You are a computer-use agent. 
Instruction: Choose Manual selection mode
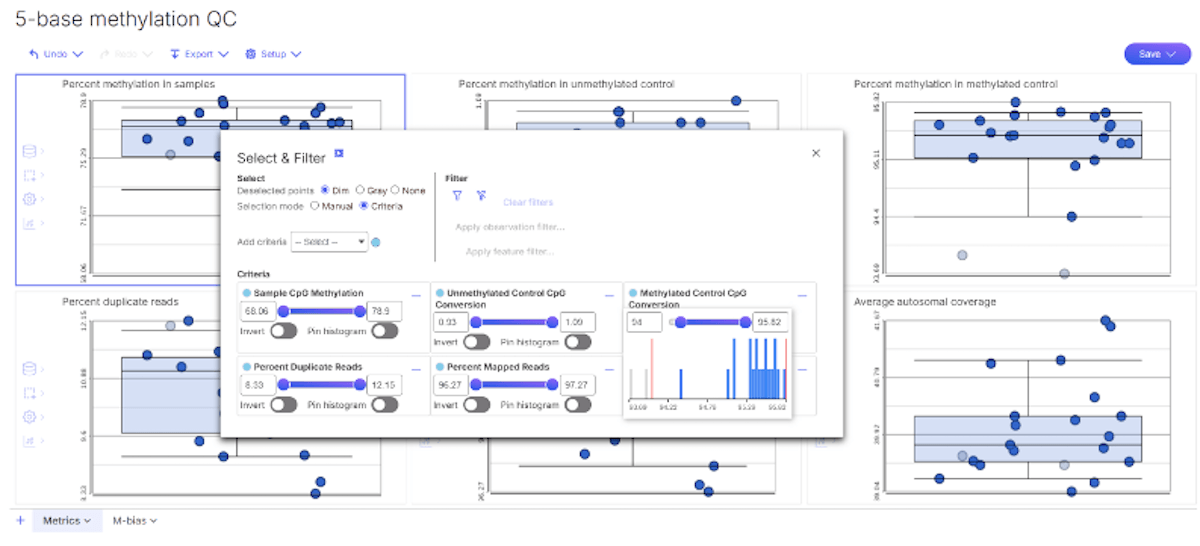tap(315, 206)
